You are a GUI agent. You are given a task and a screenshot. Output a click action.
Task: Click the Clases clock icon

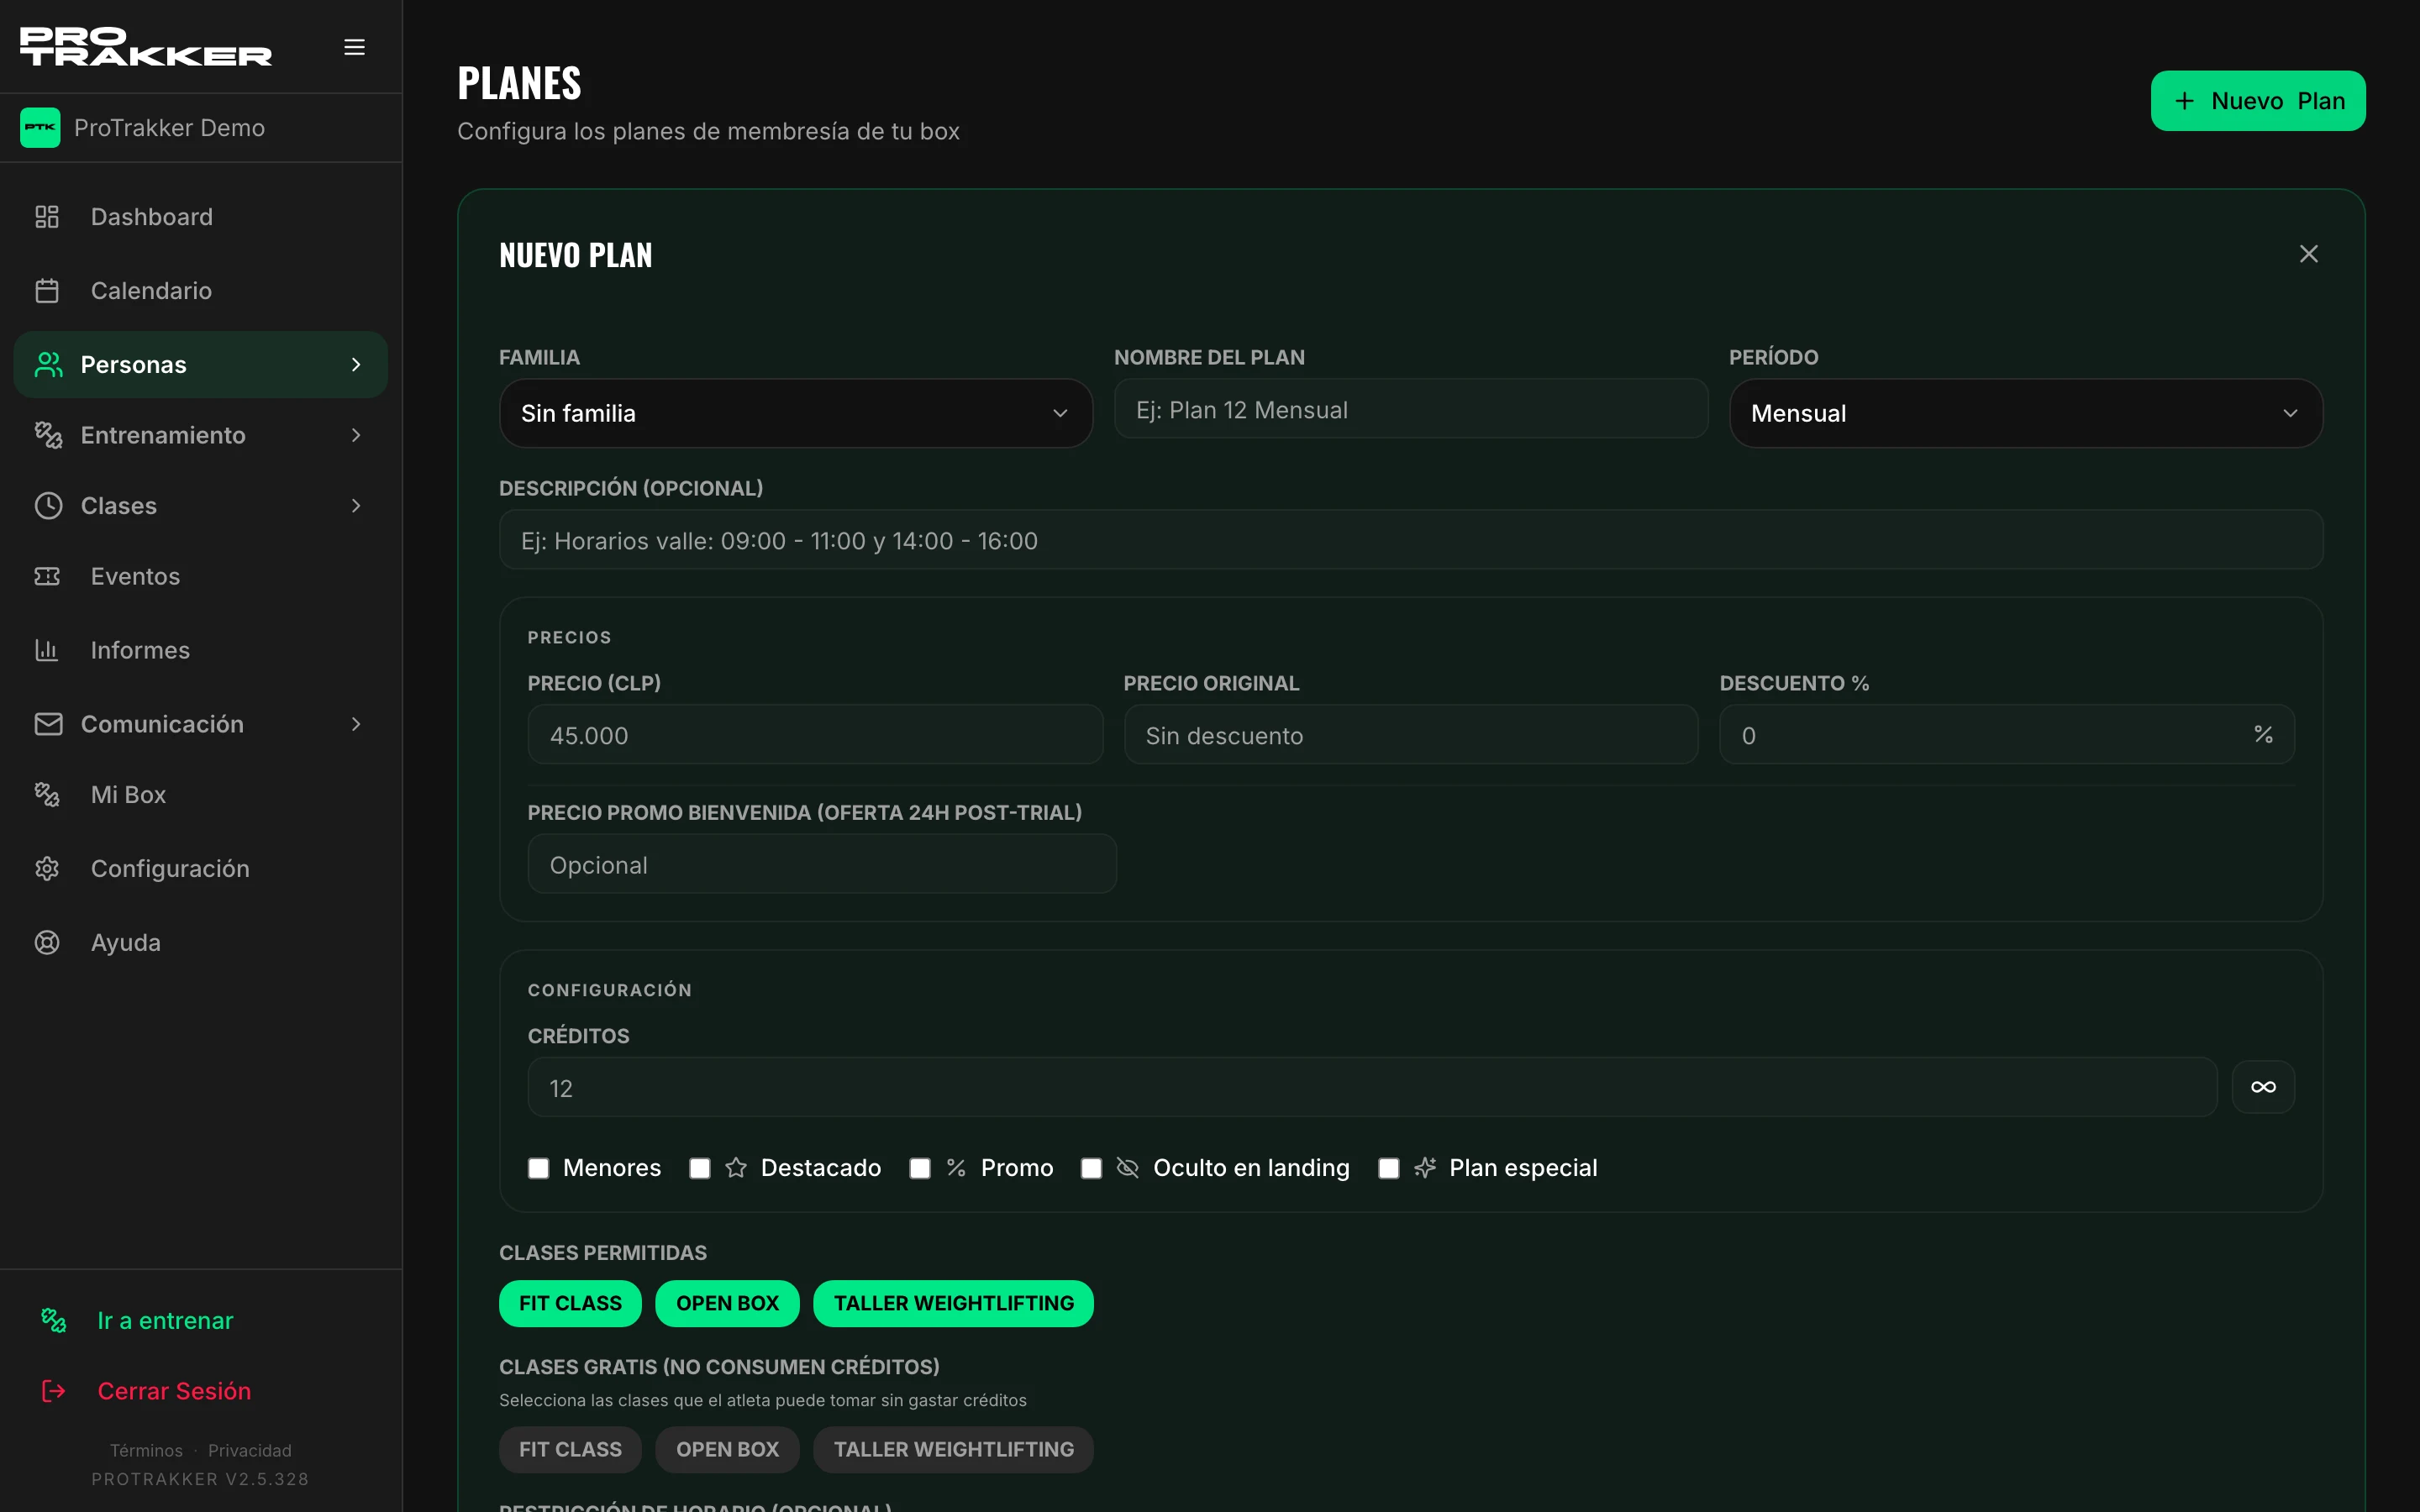[x=48, y=506]
